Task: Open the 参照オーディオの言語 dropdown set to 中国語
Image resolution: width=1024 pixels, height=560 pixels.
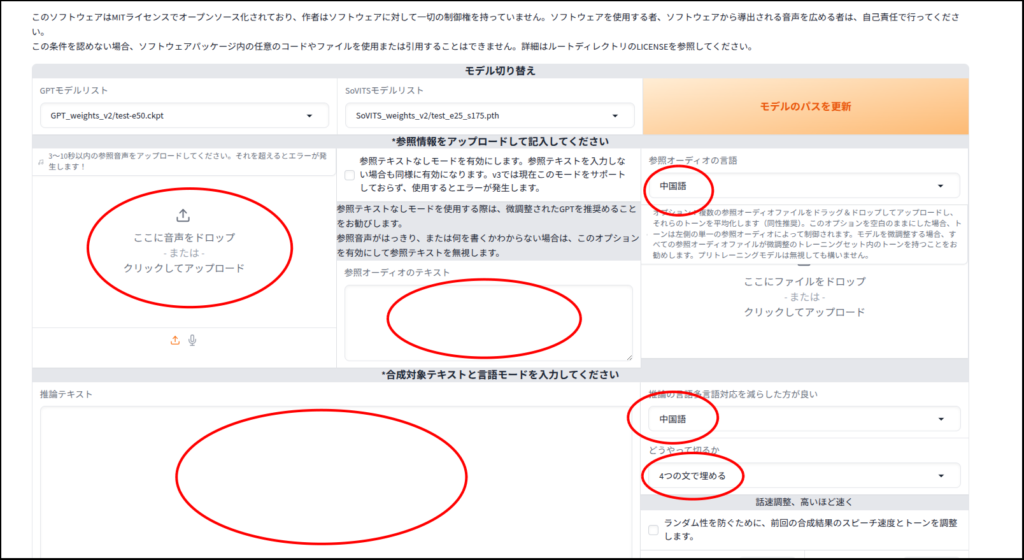Action: (800, 186)
